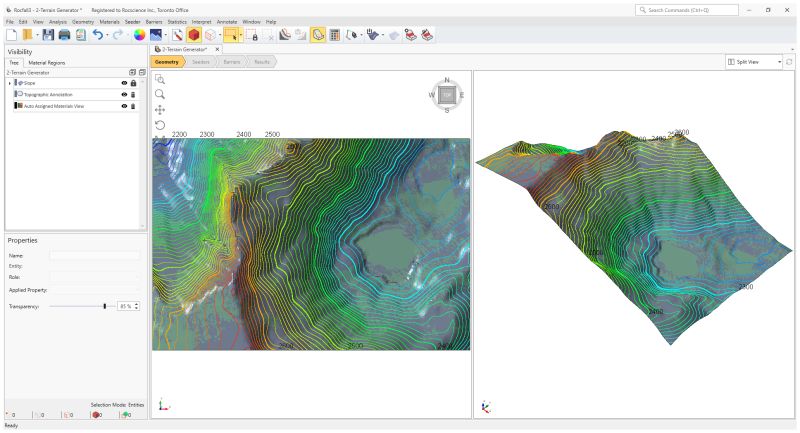Hide the Slope layer with its eye icon
800x433 pixels.
[x=124, y=83]
